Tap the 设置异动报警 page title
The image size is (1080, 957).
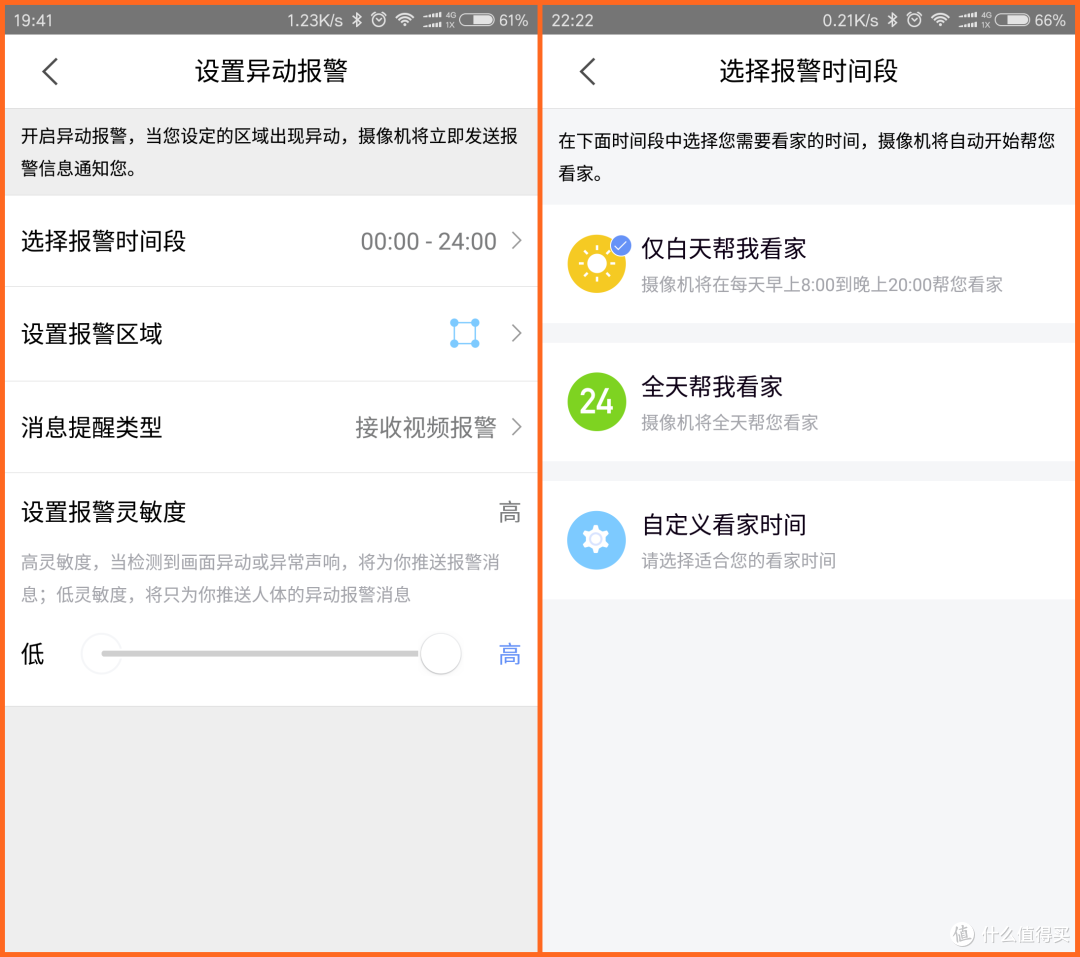[x=271, y=71]
